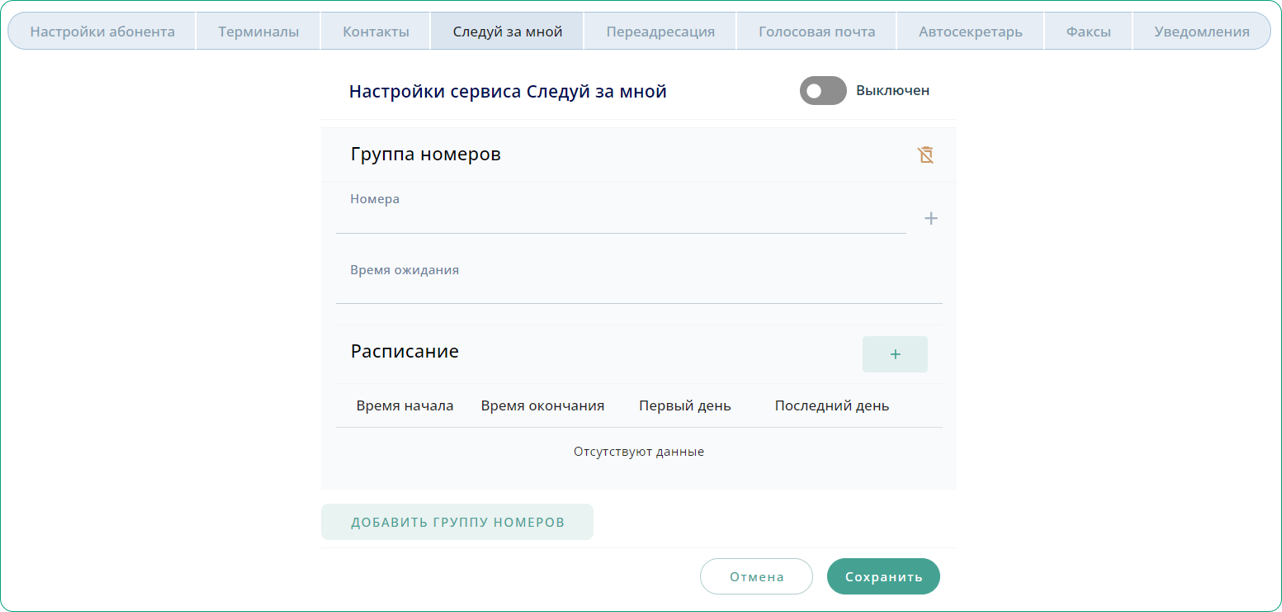Toggle the Следуй за мной service switch

pyautogui.click(x=823, y=91)
